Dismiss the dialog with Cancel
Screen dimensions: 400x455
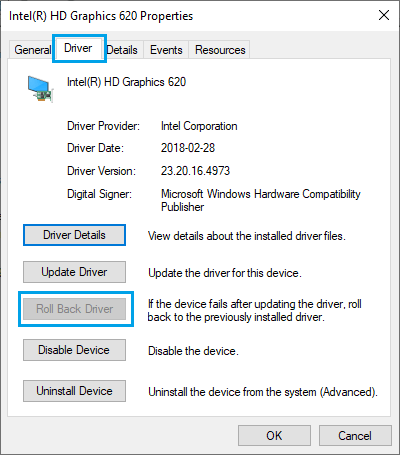[x=355, y=436]
